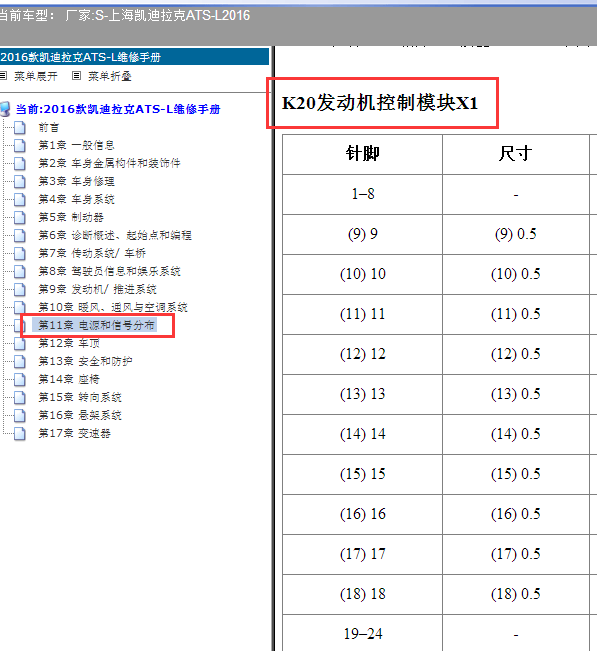Click the page icon beside 第7章 传动系统
This screenshot has width=597, height=651.
[20, 253]
